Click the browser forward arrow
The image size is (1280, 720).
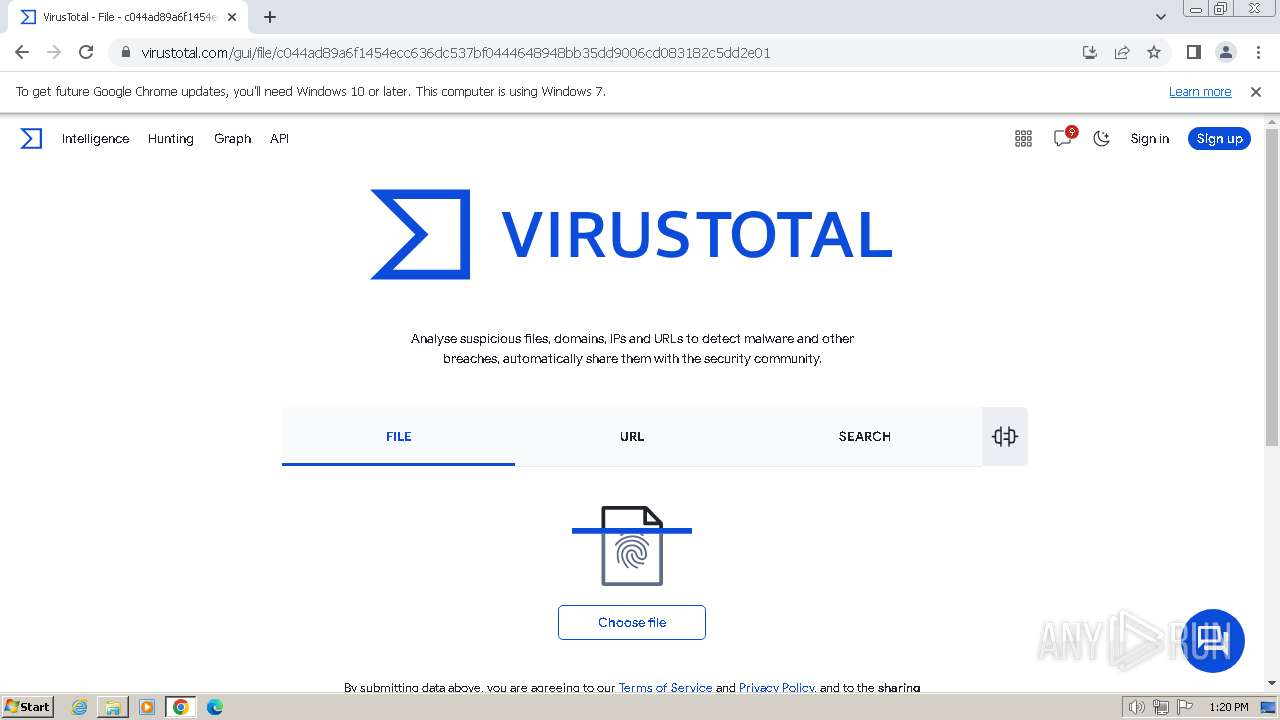(54, 53)
